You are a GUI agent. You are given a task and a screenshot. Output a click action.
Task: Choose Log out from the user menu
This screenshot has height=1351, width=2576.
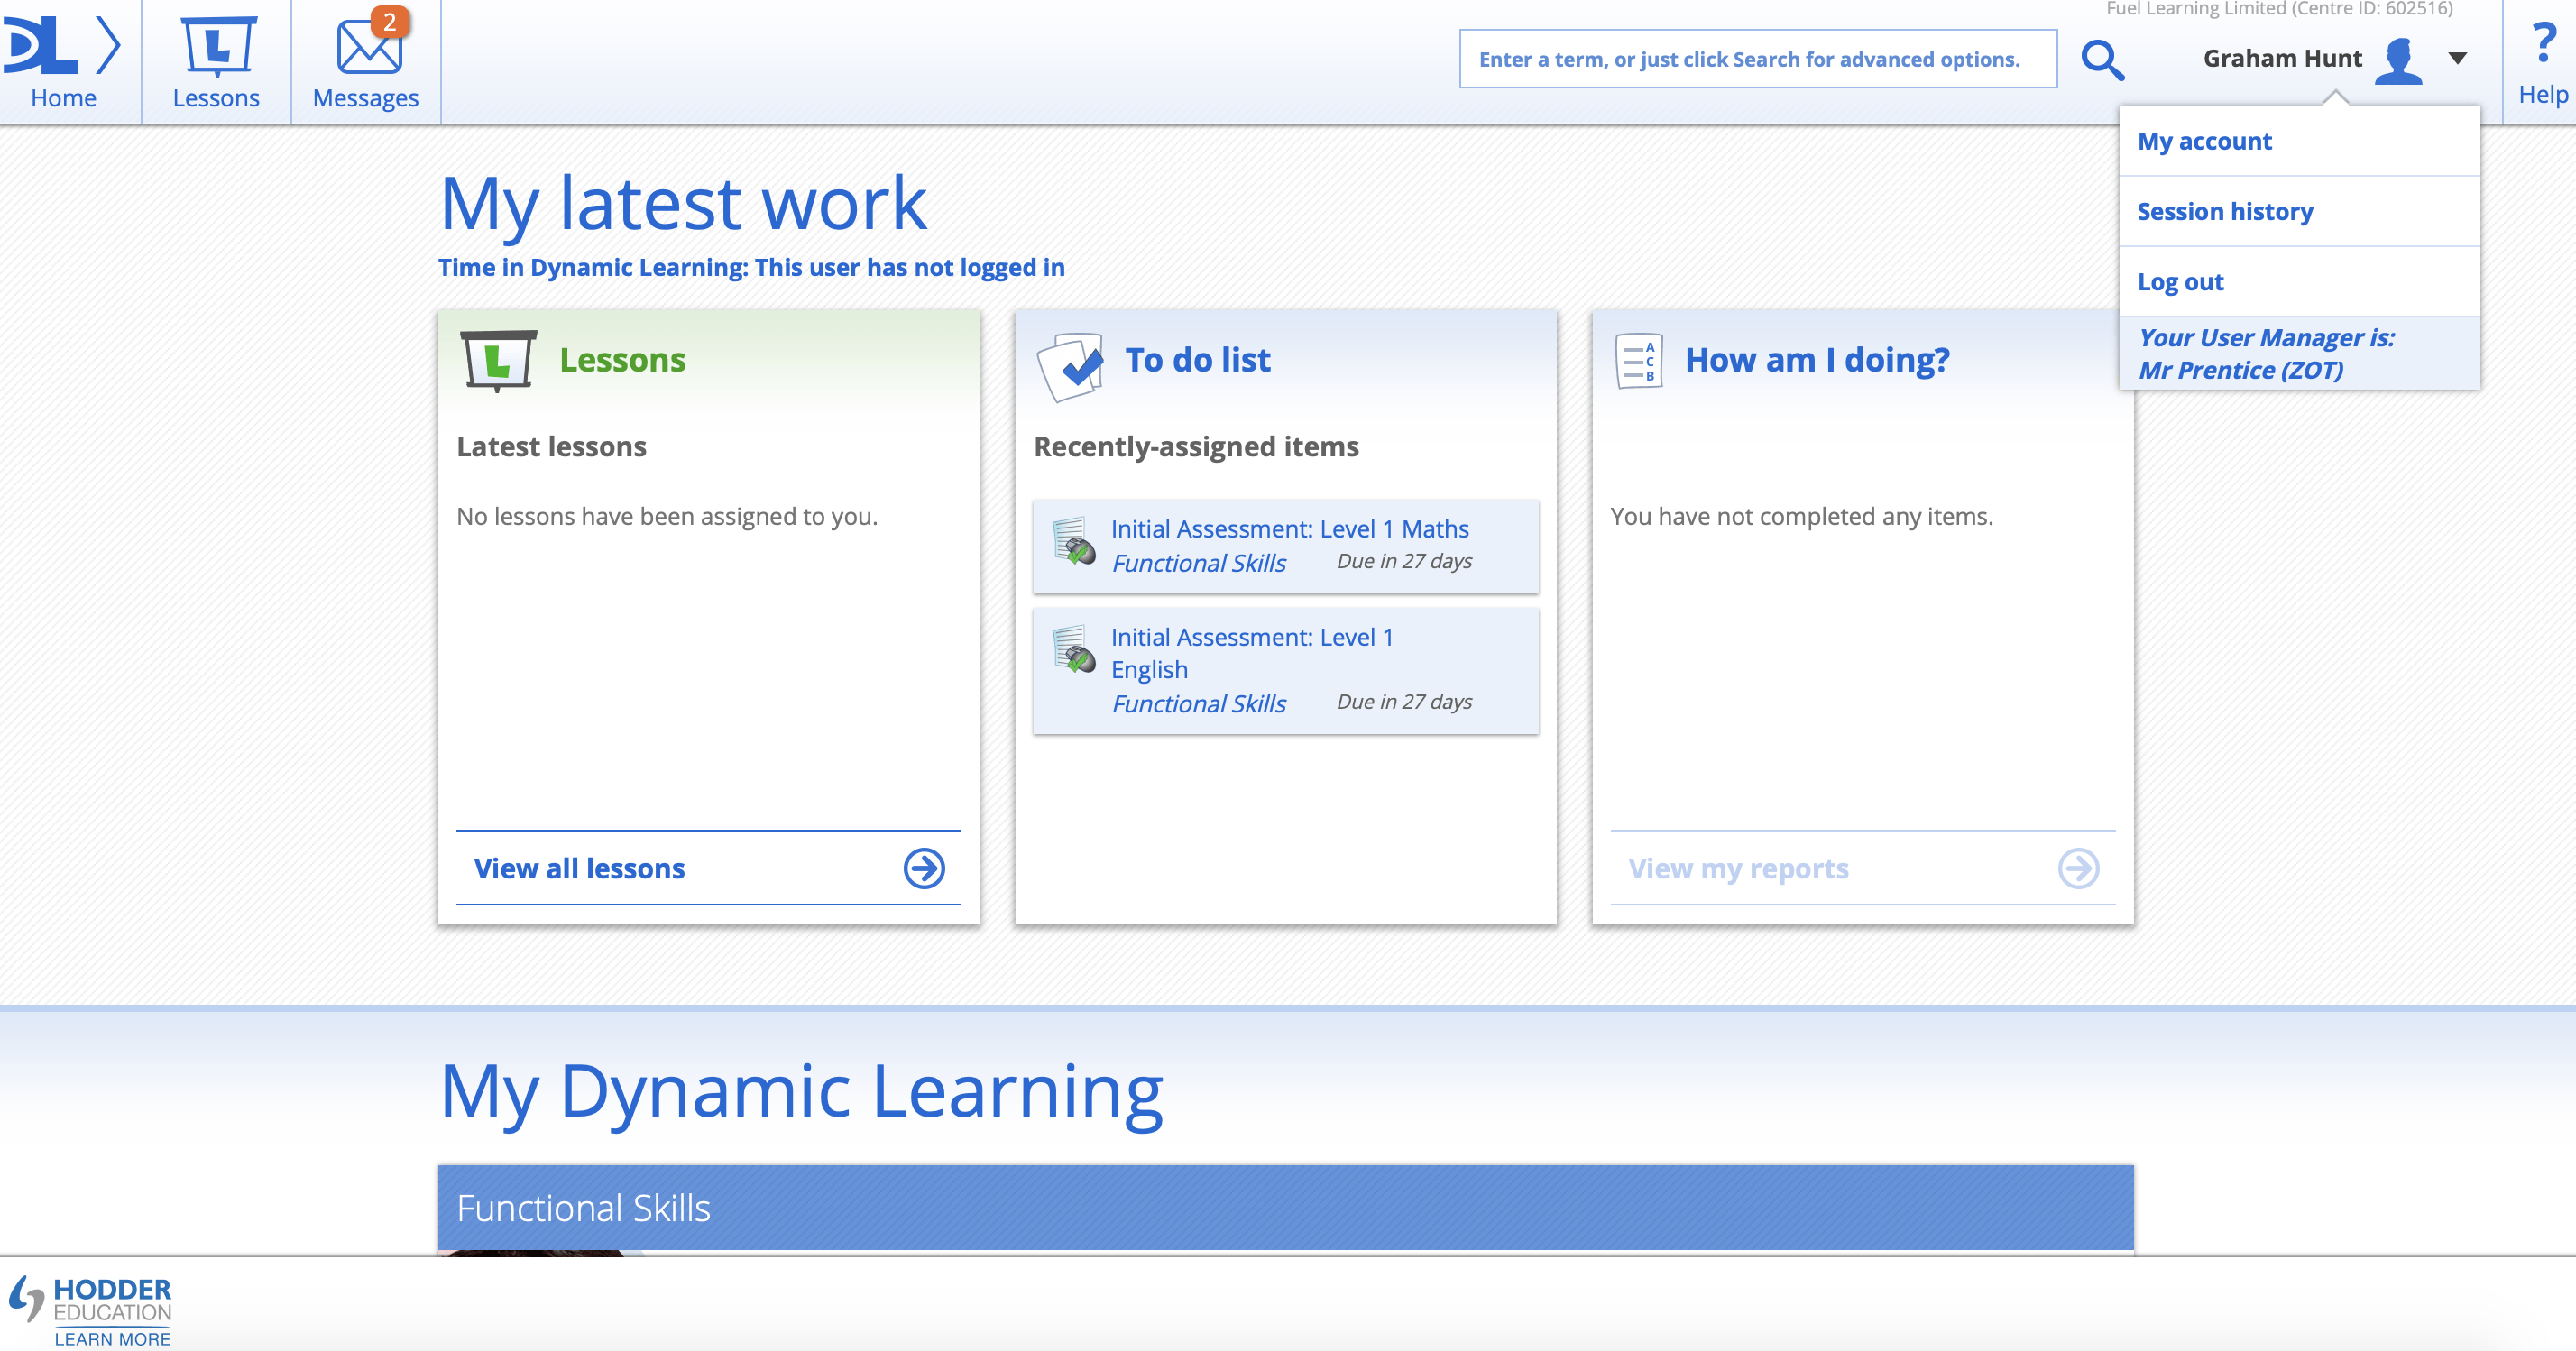tap(2298, 282)
